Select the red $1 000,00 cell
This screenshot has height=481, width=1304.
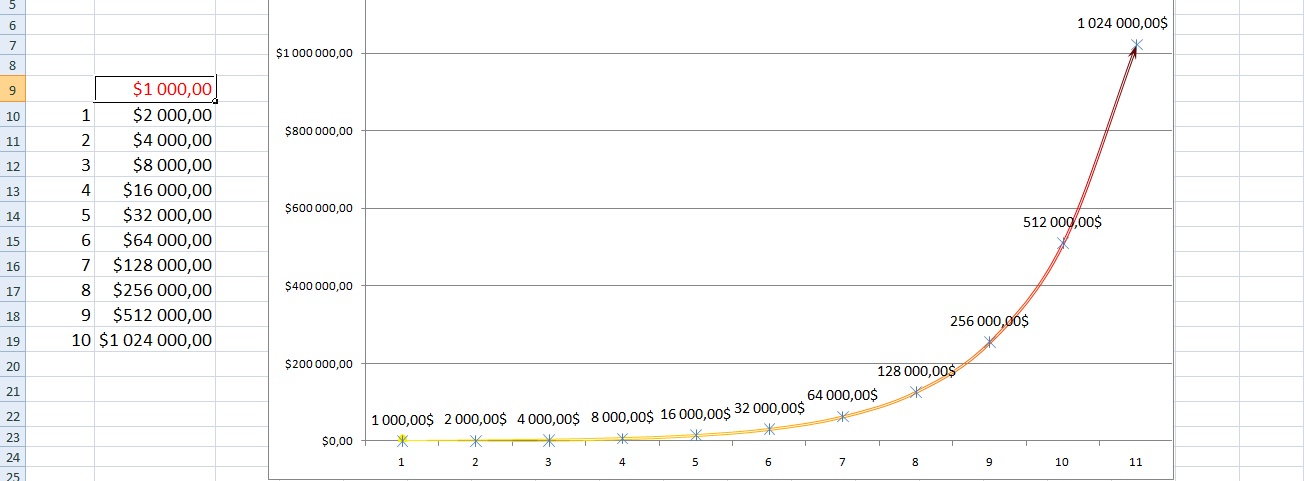click(x=156, y=90)
